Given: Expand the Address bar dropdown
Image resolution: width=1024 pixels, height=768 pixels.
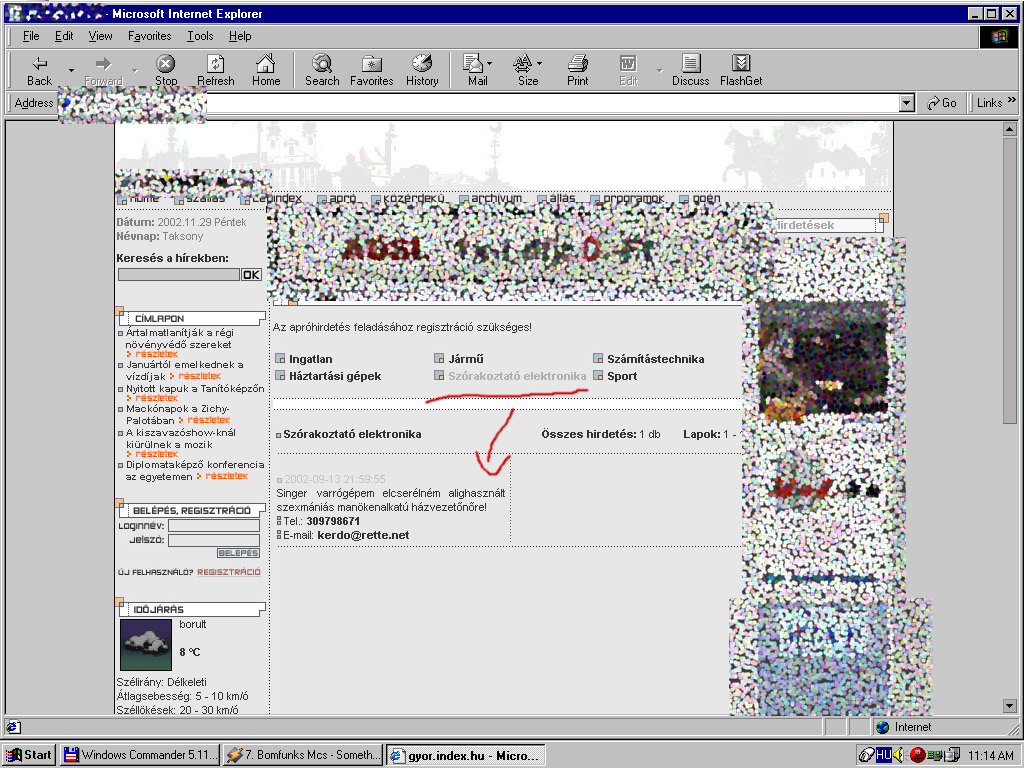Looking at the screenshot, I should (x=907, y=103).
